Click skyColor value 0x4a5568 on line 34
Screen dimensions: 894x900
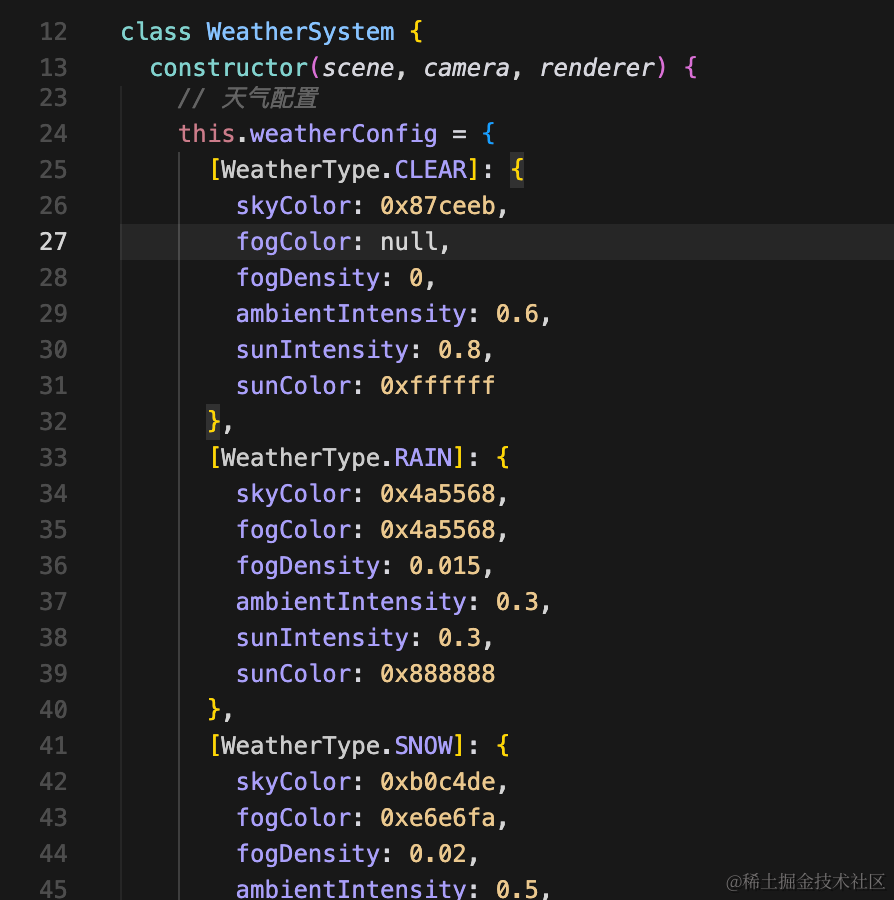click(438, 494)
